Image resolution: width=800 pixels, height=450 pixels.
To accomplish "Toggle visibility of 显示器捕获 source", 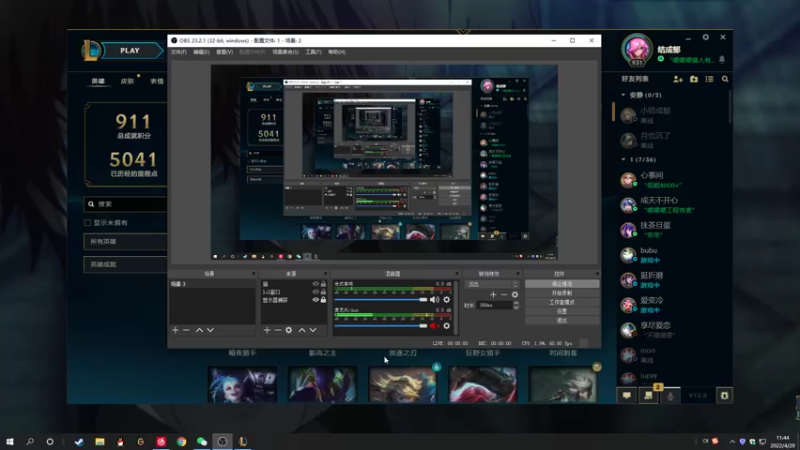I will pyautogui.click(x=315, y=300).
